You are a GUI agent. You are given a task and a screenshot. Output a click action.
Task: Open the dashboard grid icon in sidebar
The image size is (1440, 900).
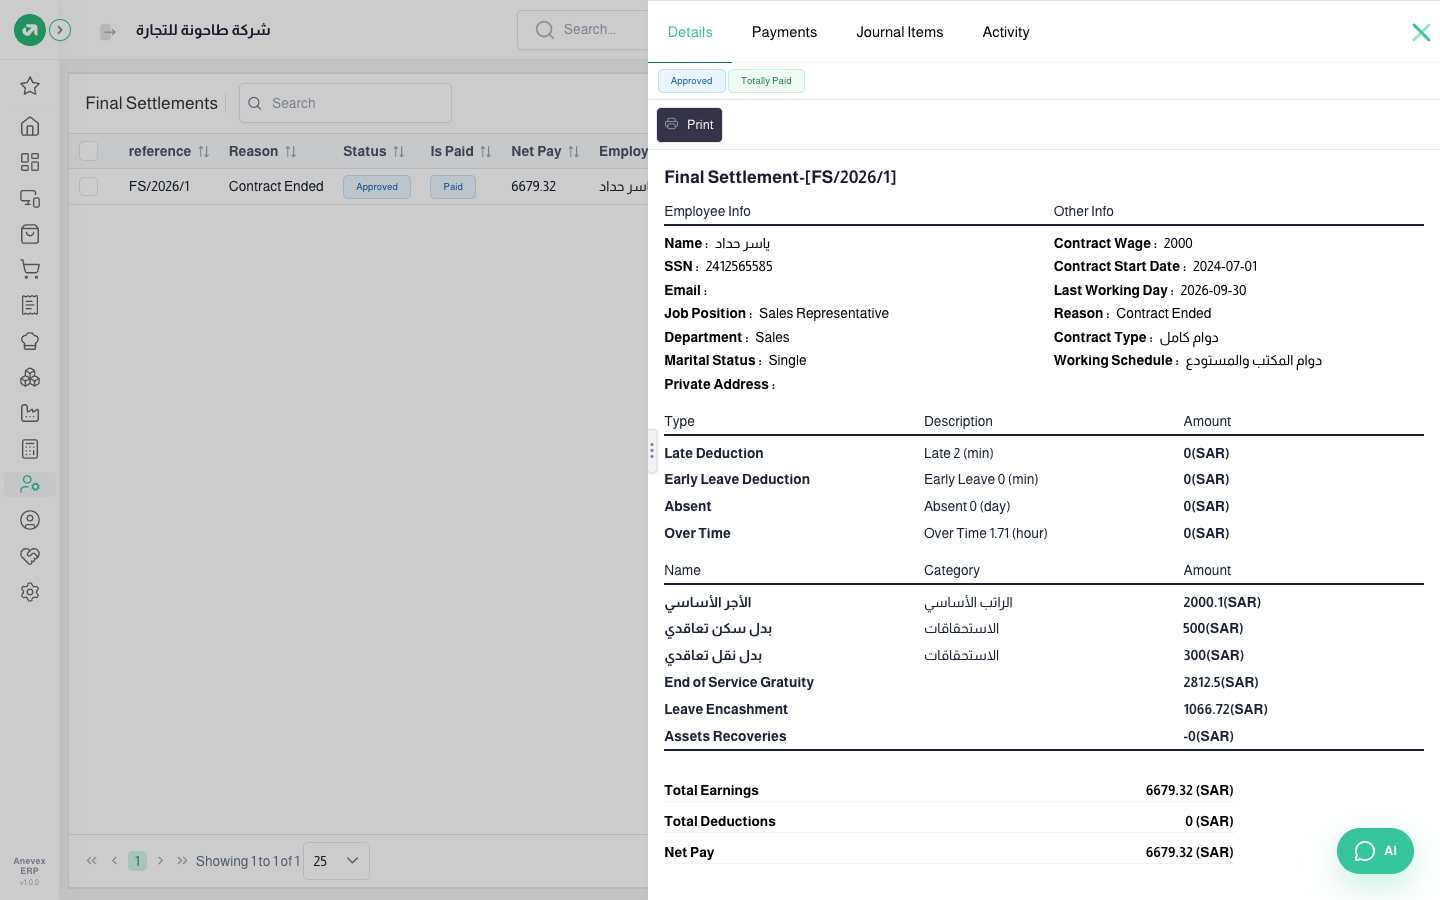tap(30, 162)
